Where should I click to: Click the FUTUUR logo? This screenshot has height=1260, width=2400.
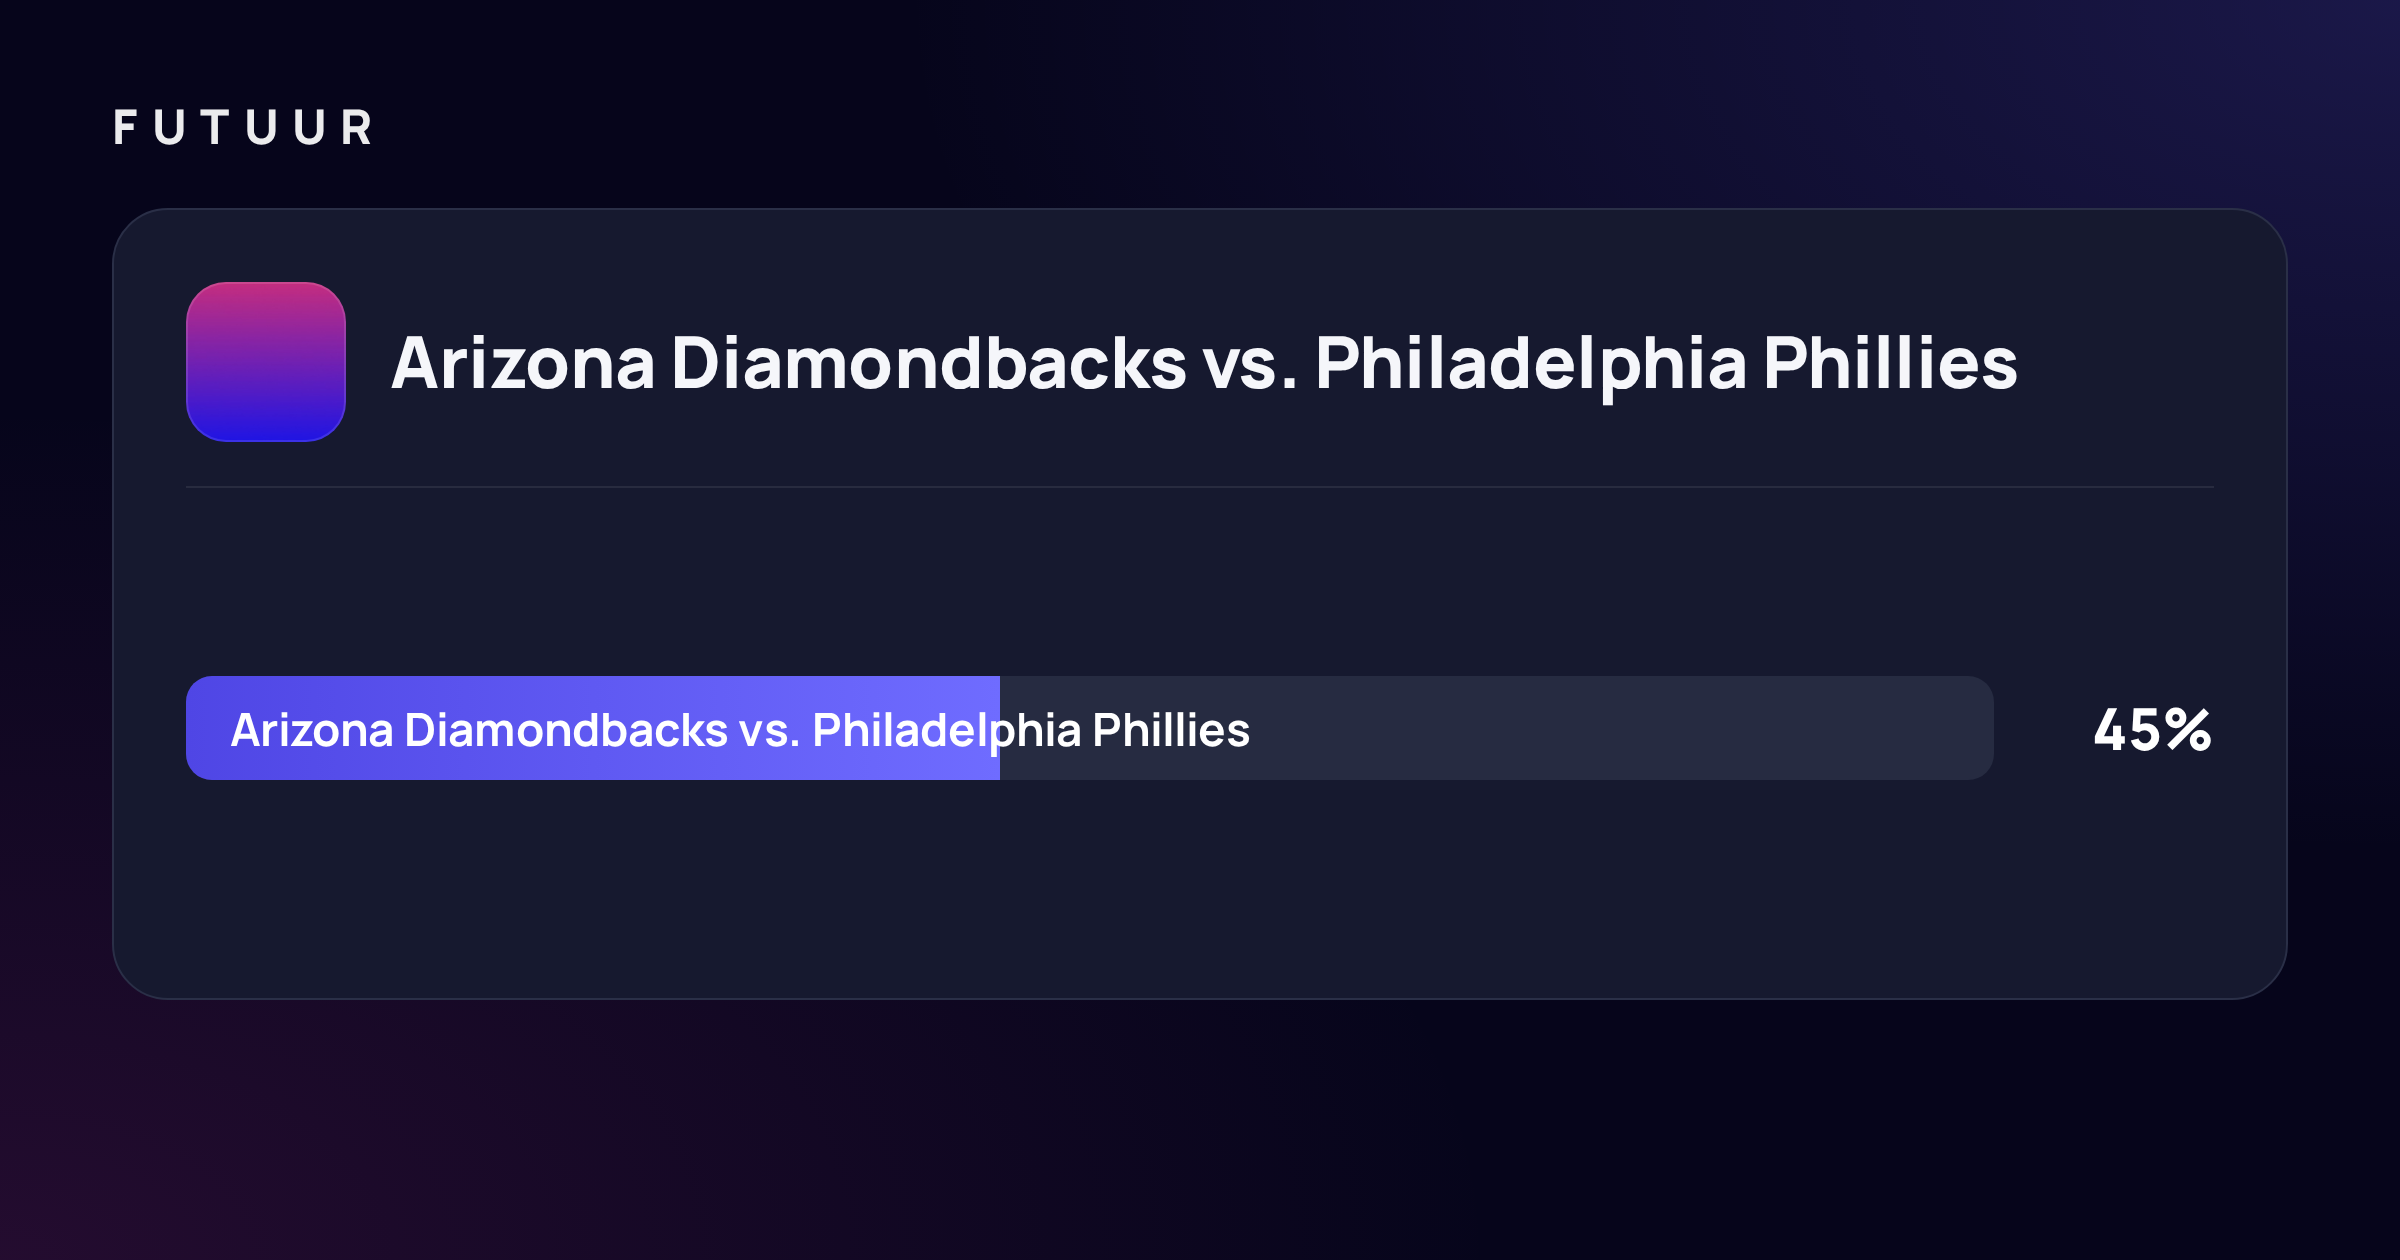click(243, 128)
